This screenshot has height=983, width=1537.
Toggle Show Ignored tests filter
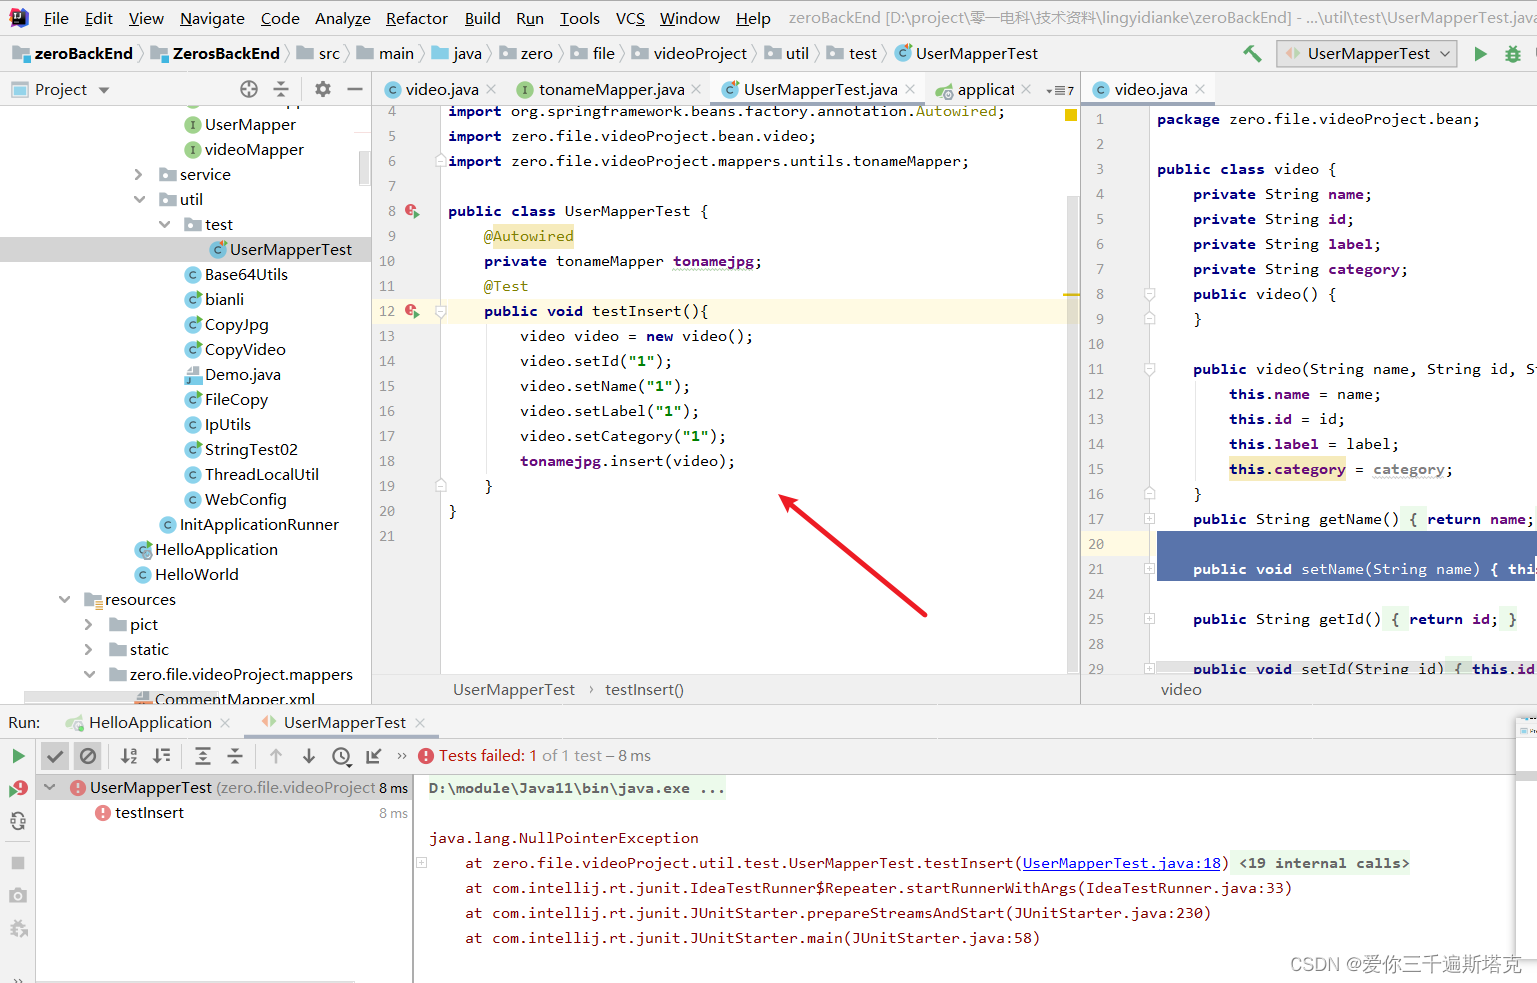(x=88, y=756)
